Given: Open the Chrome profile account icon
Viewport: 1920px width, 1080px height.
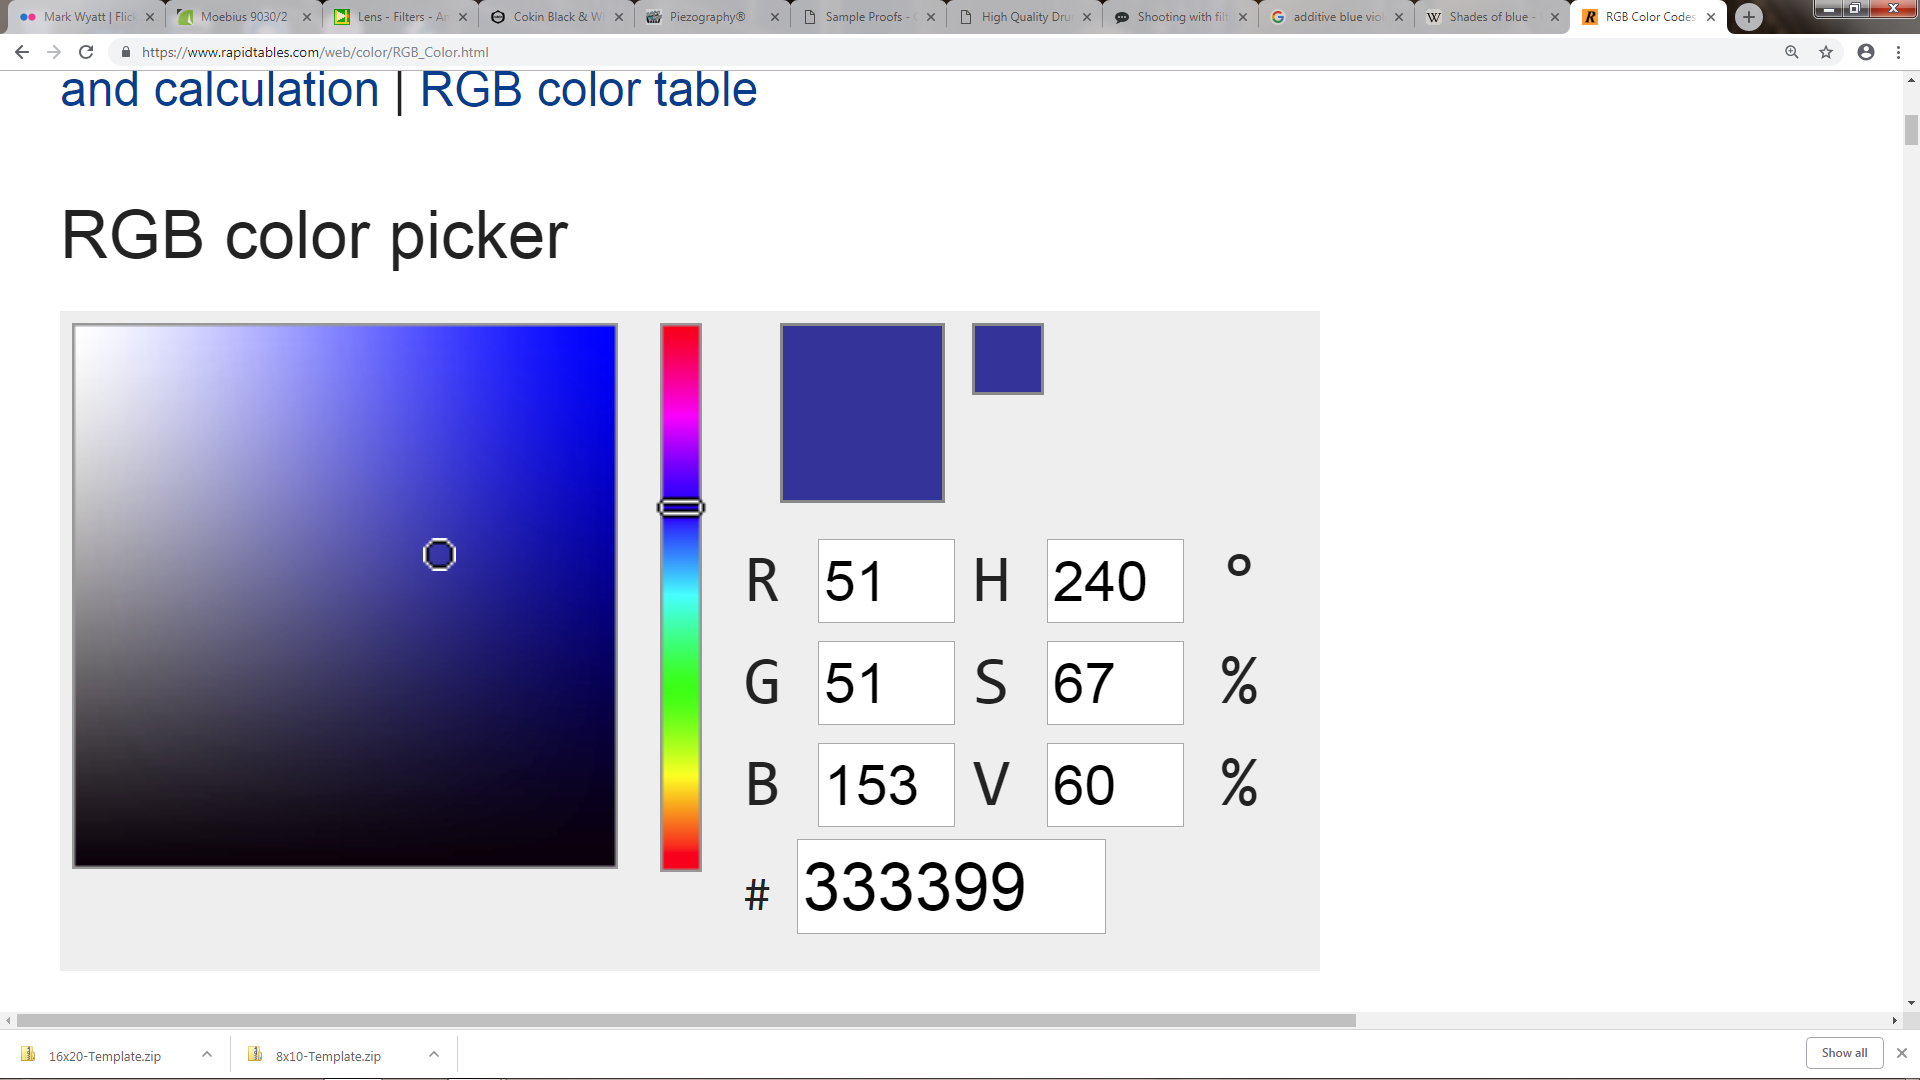Looking at the screenshot, I should (x=1866, y=52).
